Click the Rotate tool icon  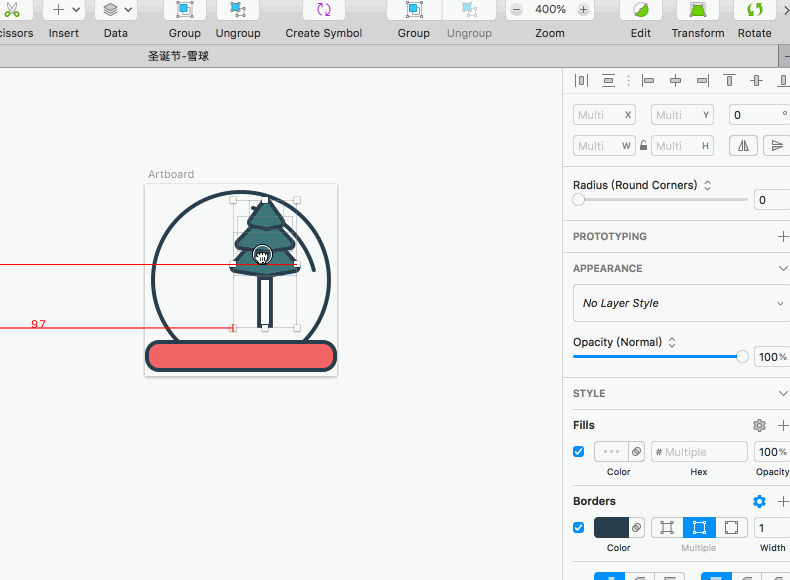pyautogui.click(x=754, y=10)
